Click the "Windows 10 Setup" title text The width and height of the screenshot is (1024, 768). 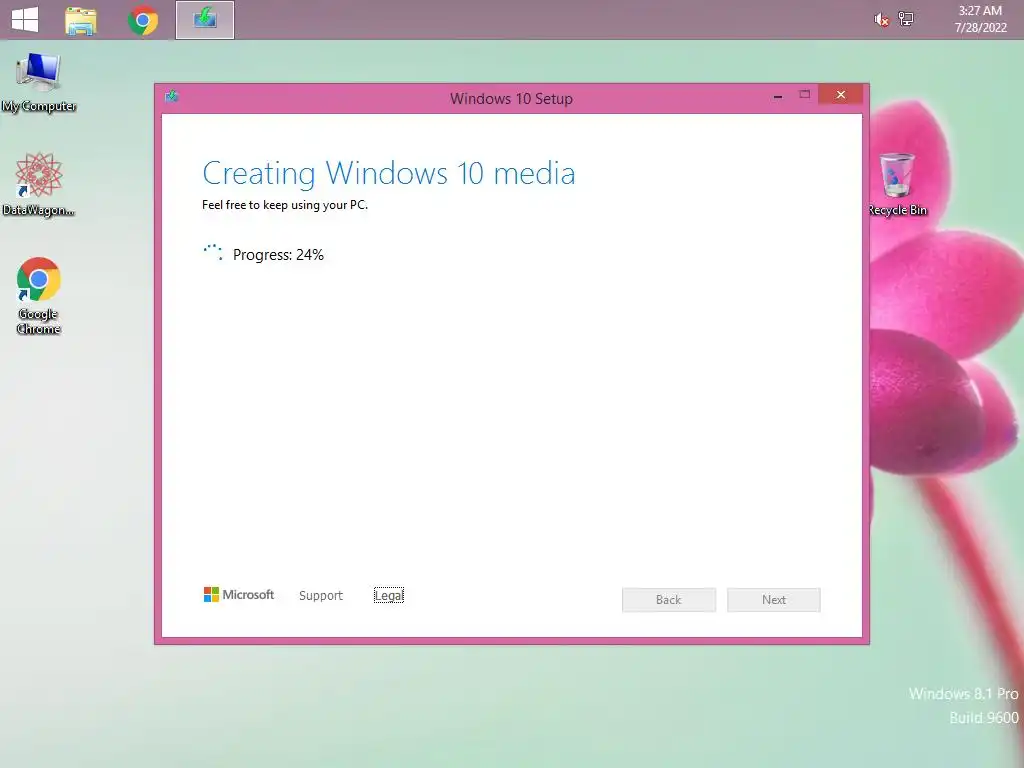pos(511,99)
